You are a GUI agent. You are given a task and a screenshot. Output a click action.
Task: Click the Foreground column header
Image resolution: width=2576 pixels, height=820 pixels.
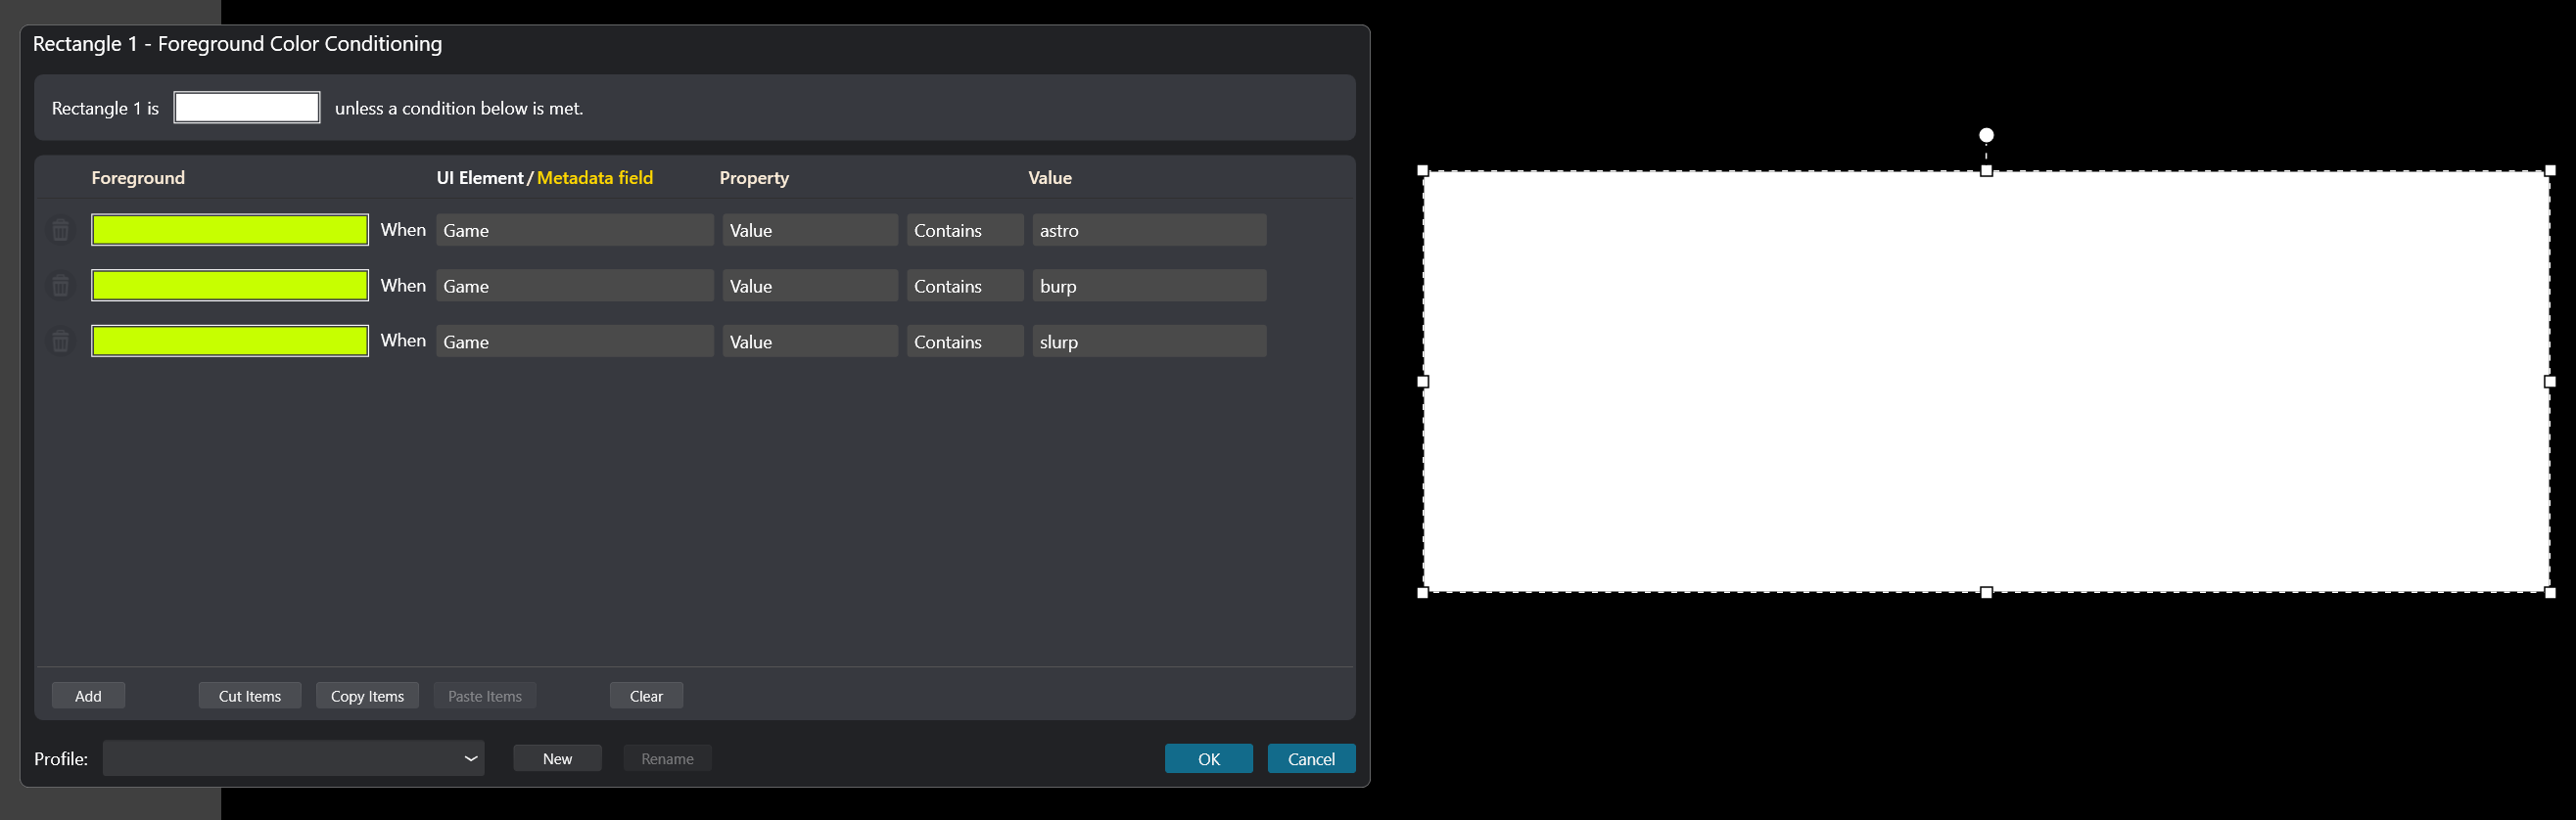point(138,178)
